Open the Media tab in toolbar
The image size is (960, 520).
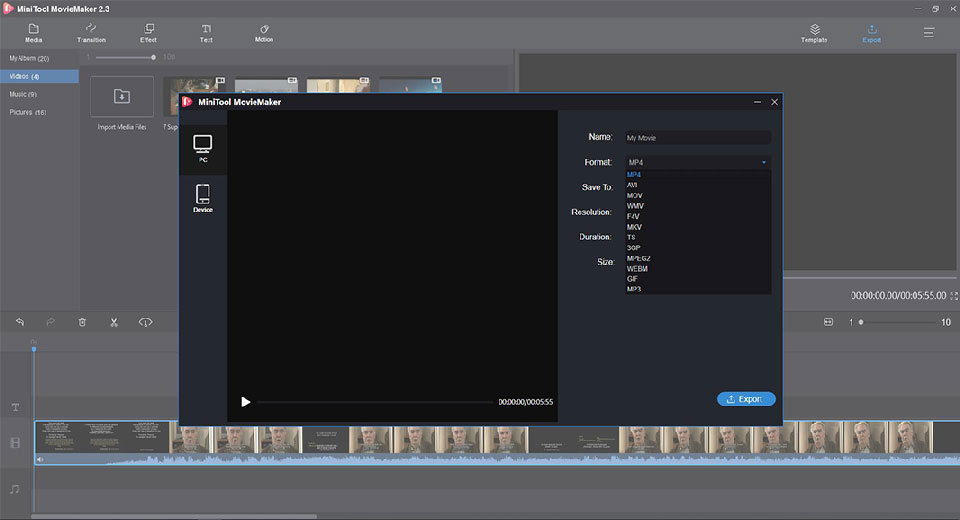34,33
